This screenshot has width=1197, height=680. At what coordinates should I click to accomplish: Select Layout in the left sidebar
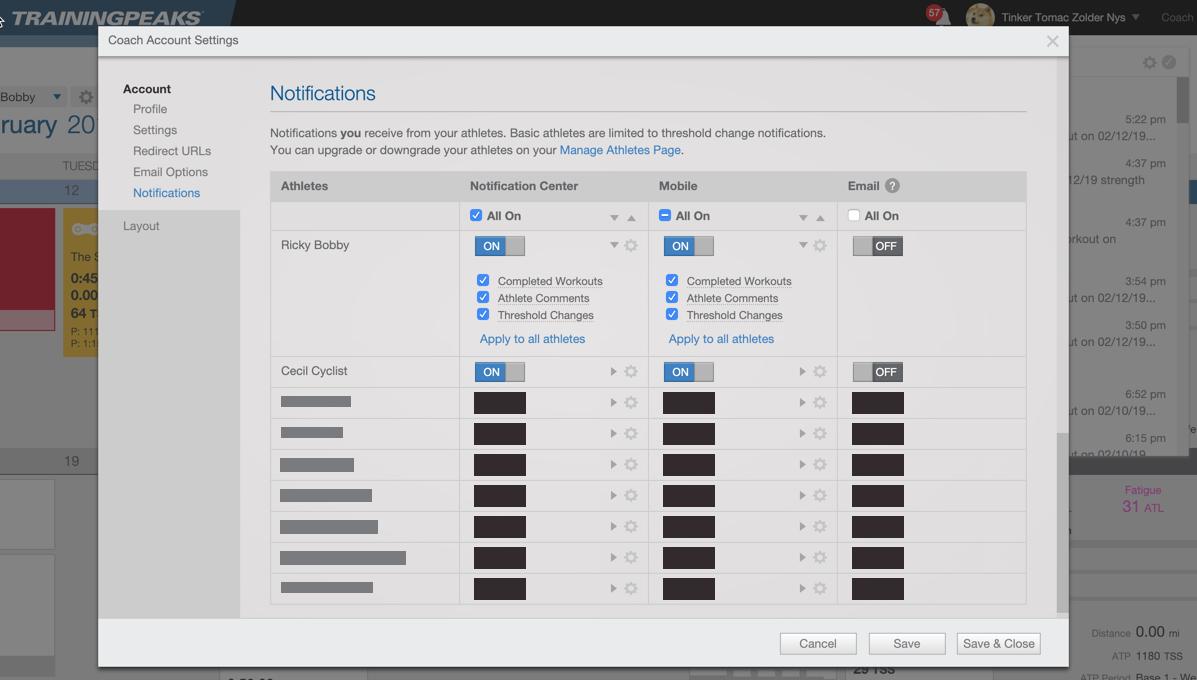141,226
